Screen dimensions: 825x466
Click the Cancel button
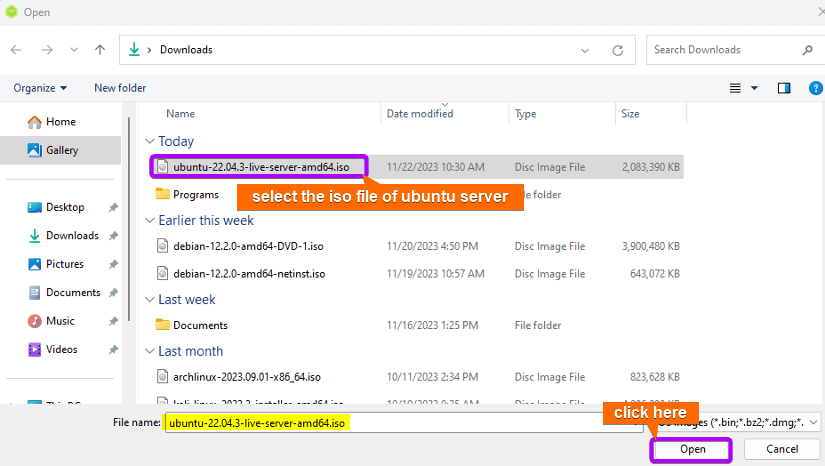(x=782, y=450)
